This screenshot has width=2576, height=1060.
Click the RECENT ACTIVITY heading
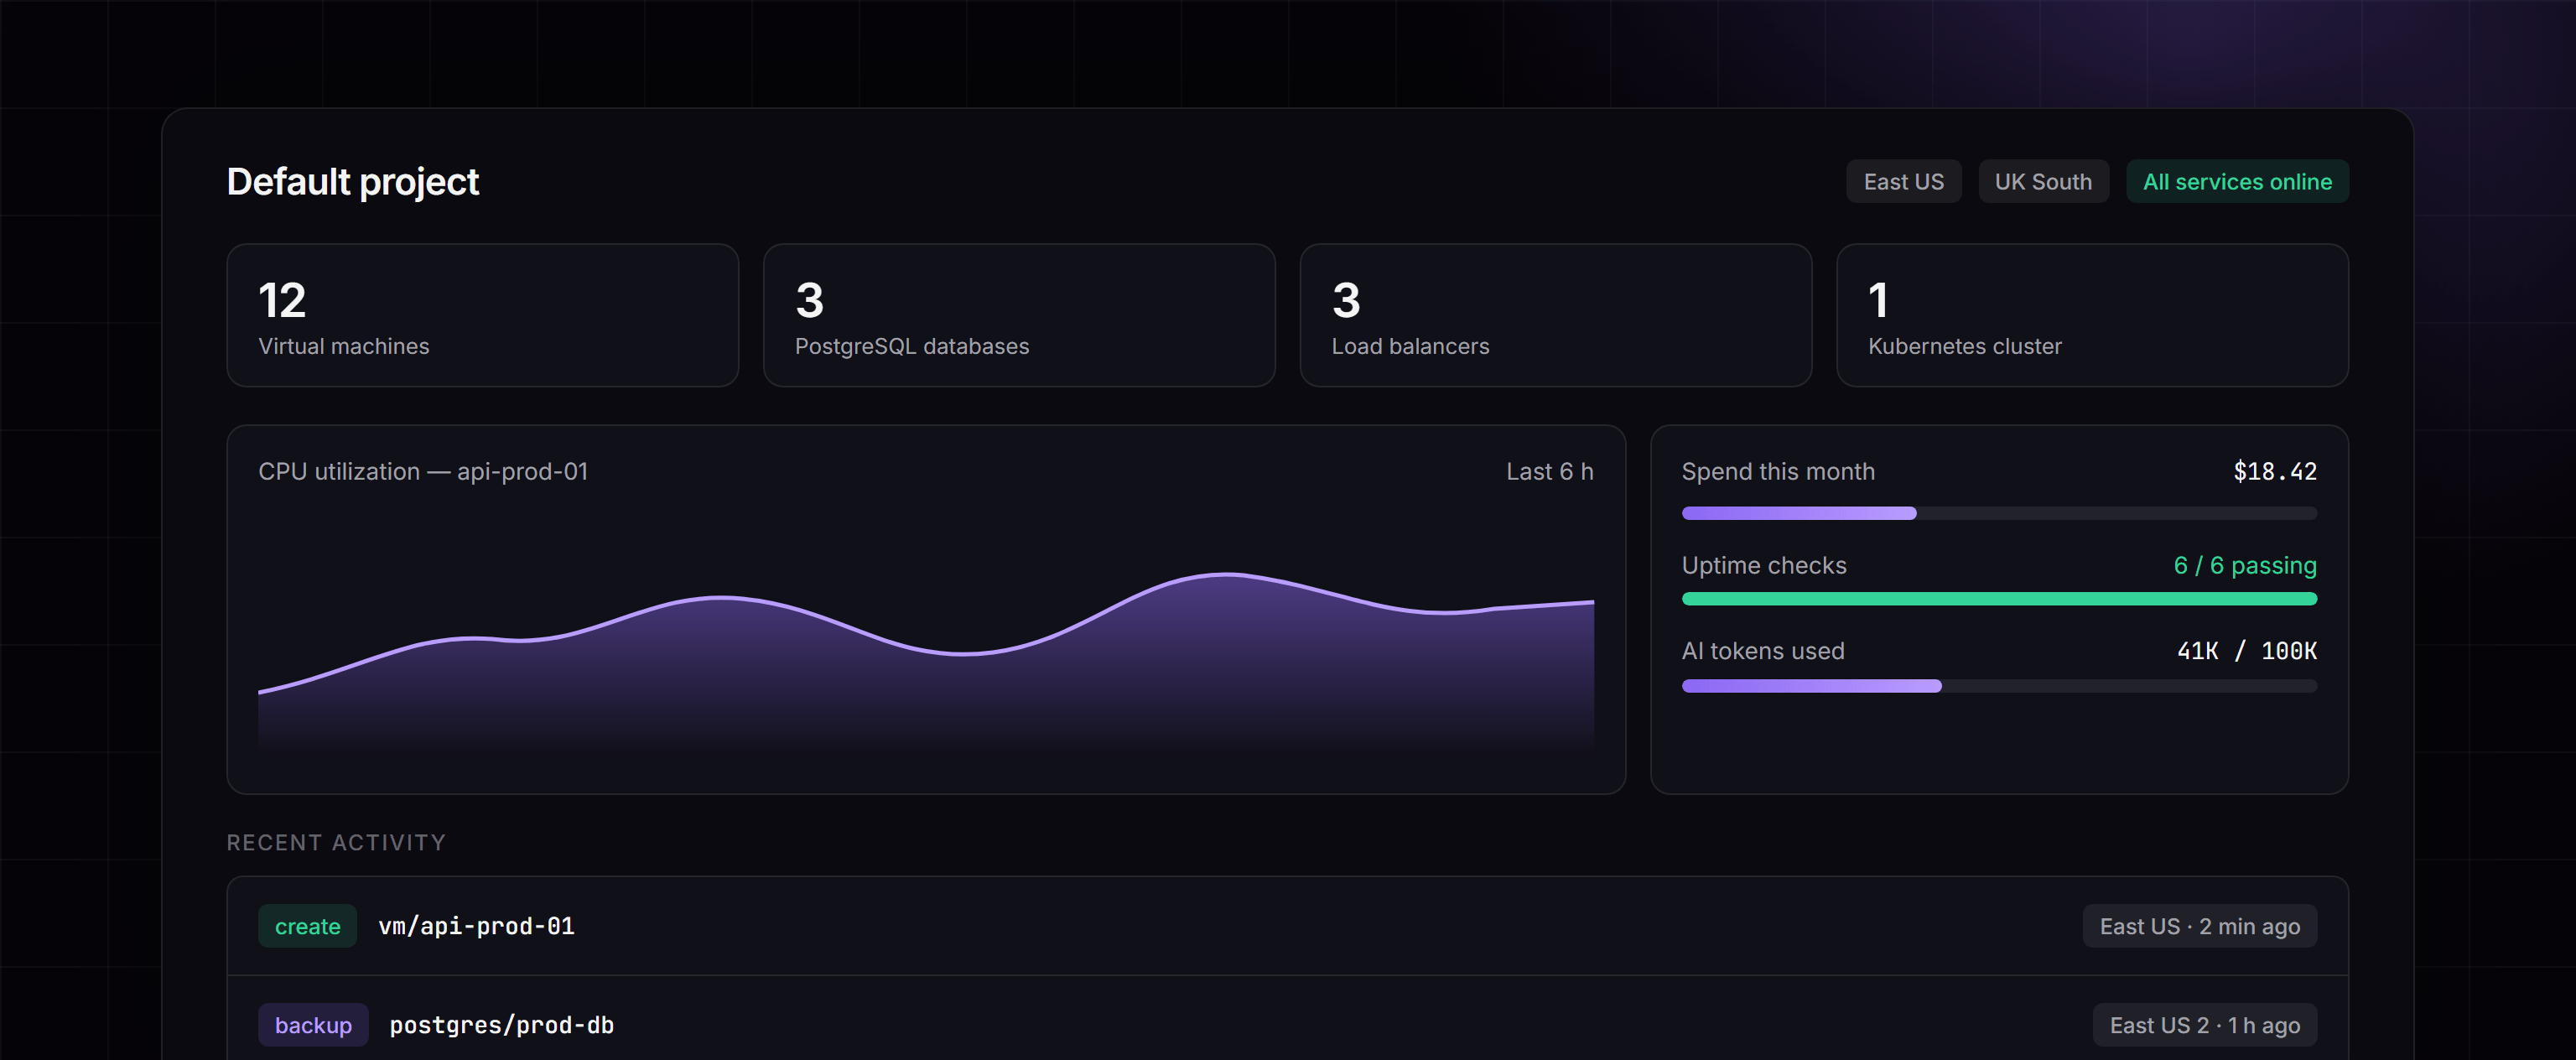[x=336, y=842]
